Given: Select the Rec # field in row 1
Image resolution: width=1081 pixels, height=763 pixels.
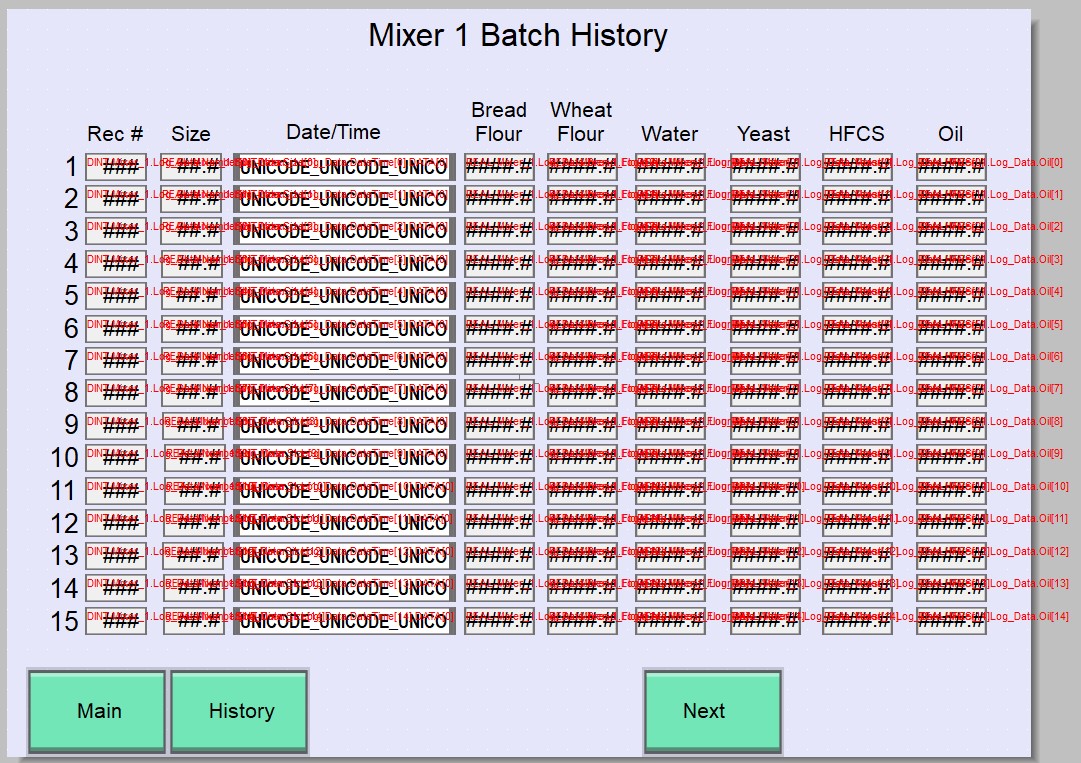Looking at the screenshot, I should click(116, 167).
